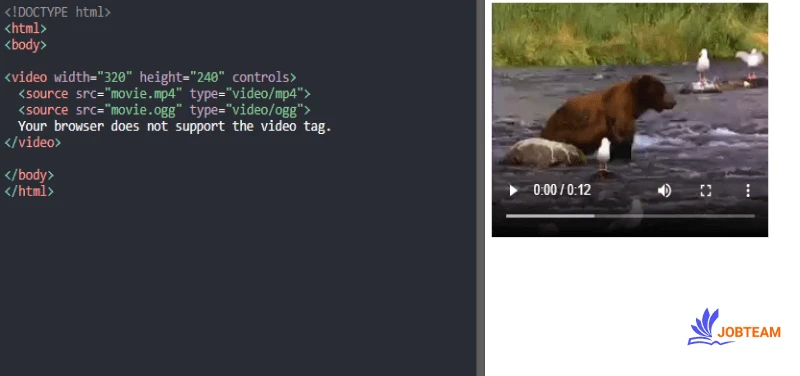Click the video width="320" code line
Viewport: 800px width, 376px height.
point(150,78)
